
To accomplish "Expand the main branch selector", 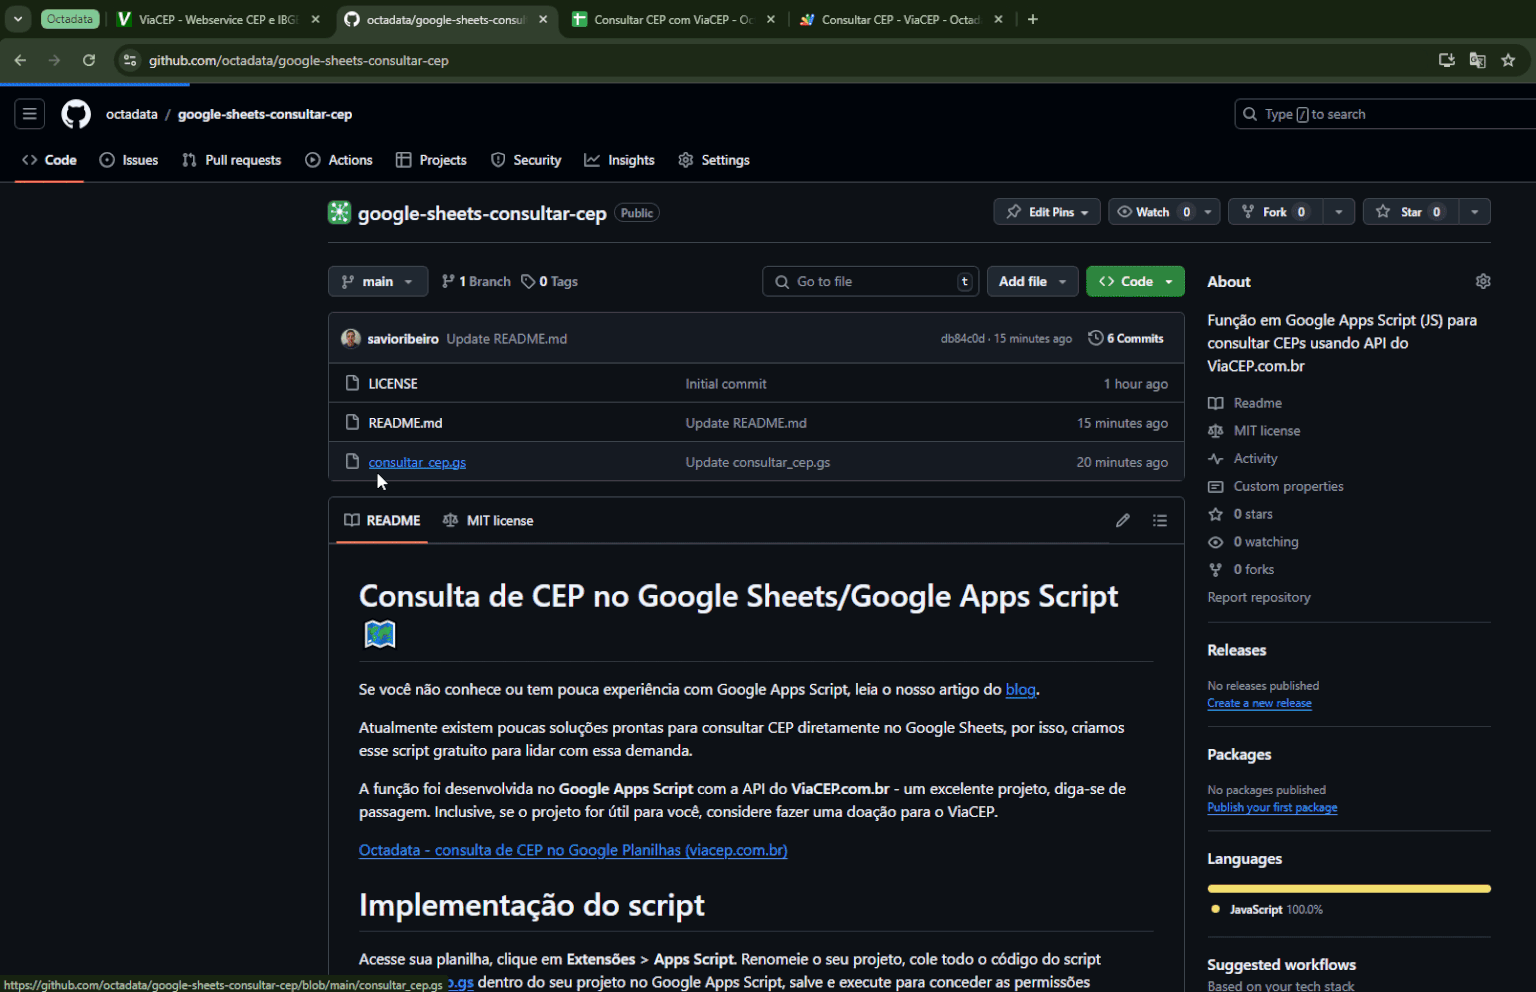I will pos(378,281).
